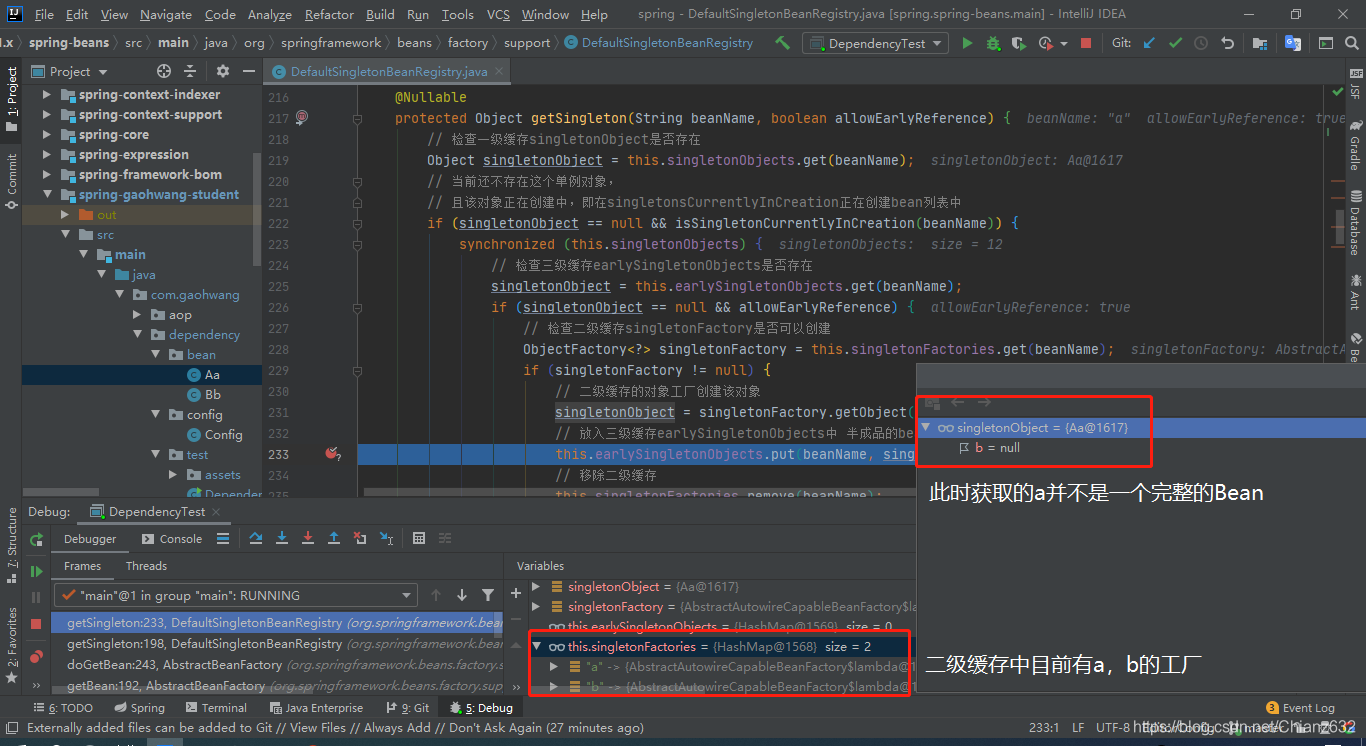
Task: Select next frame with the down arrow
Action: 461,595
